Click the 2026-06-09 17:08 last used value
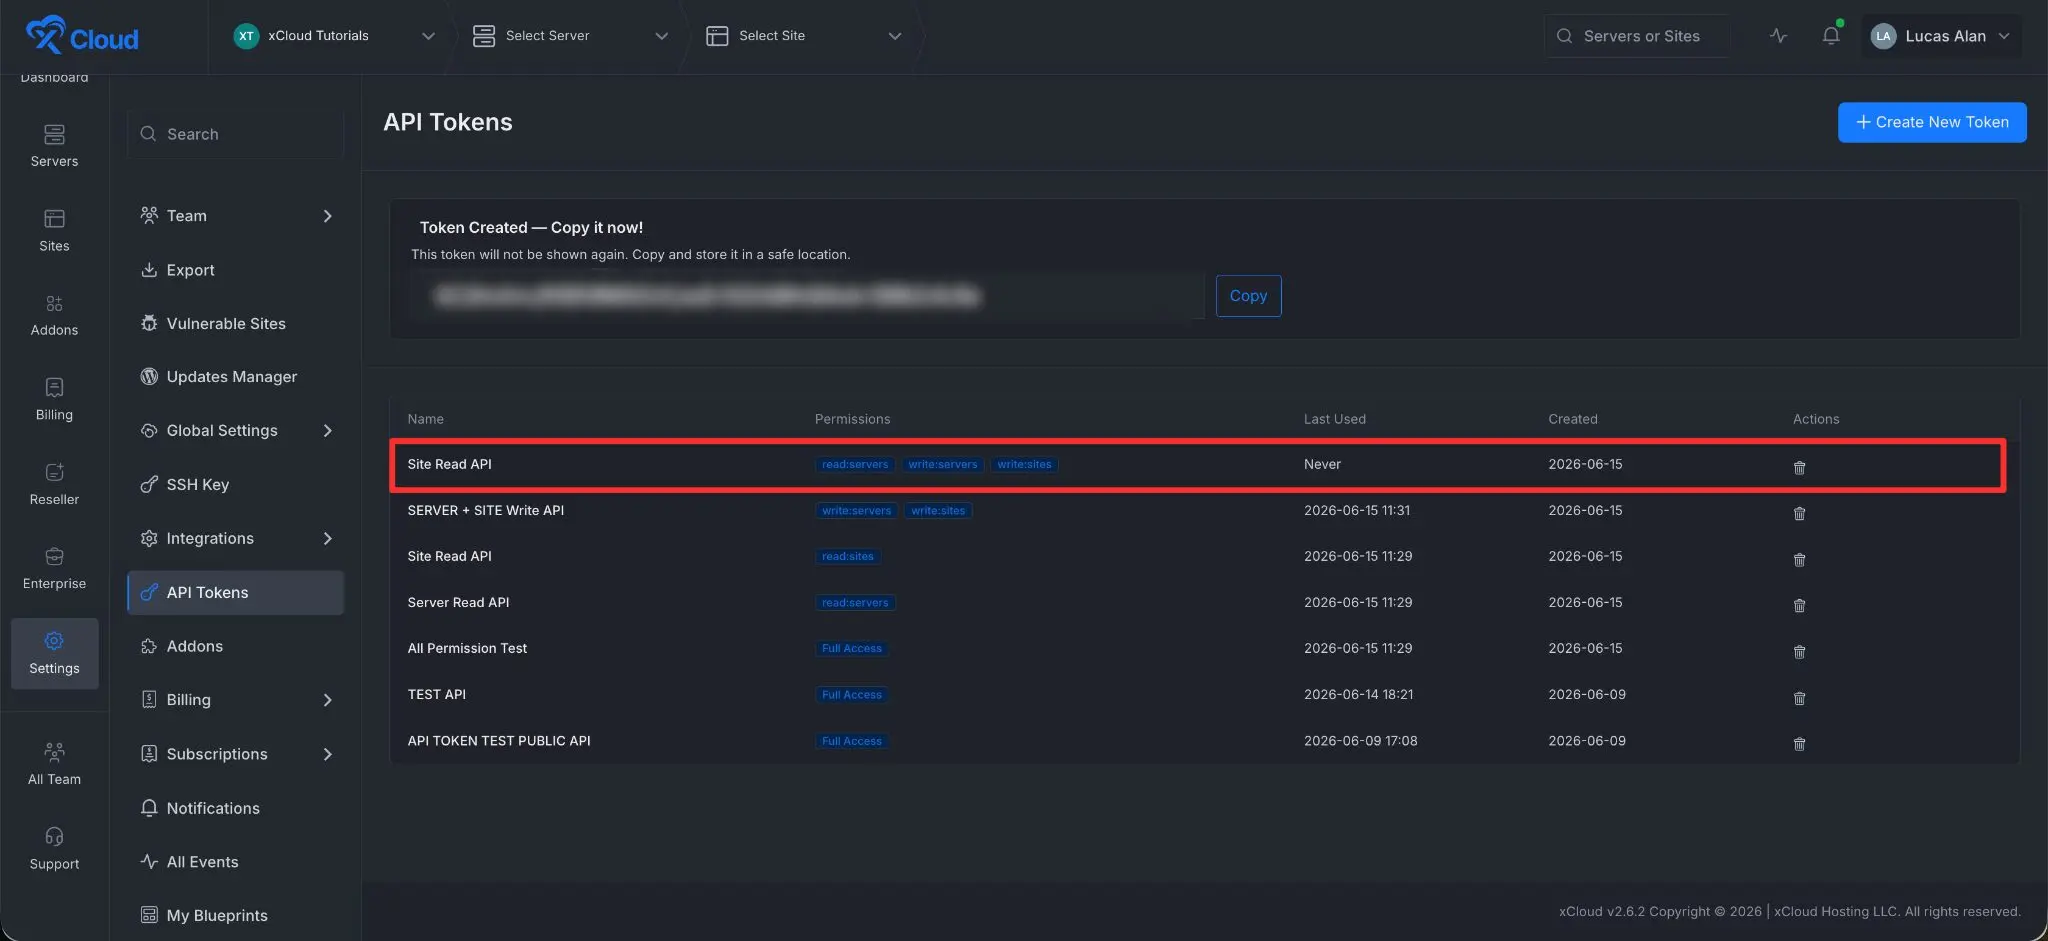This screenshot has width=2048, height=941. point(1360,741)
